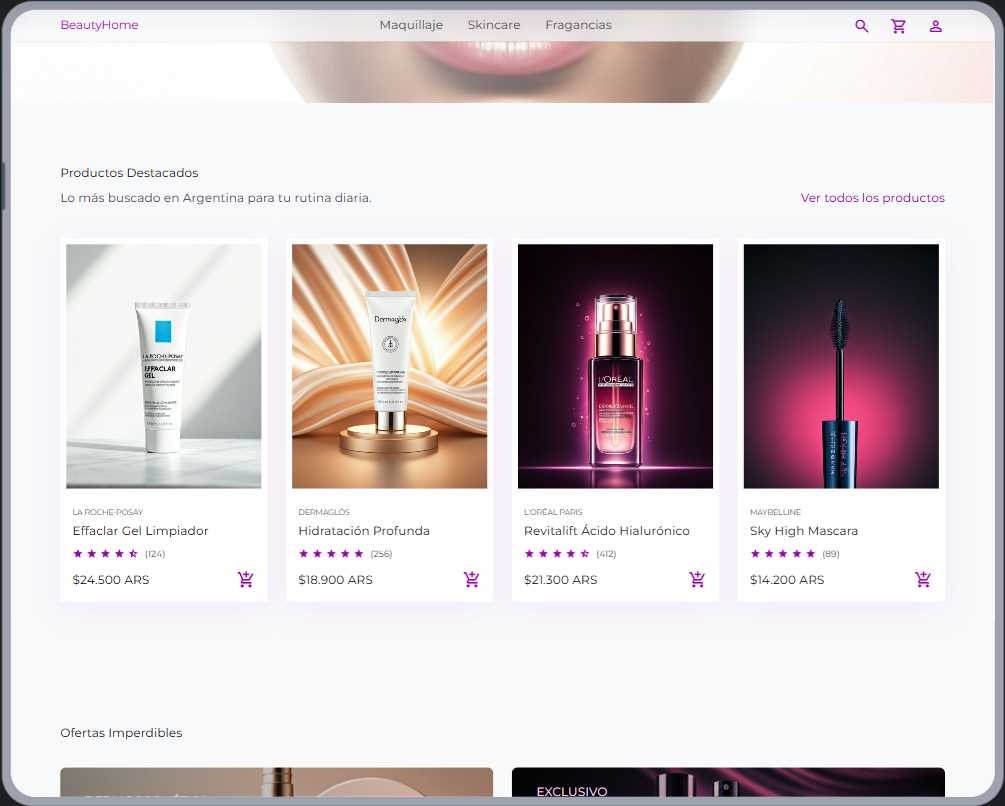
Task: View the La Roche-Posay Effaclar product image
Action: tap(163, 366)
